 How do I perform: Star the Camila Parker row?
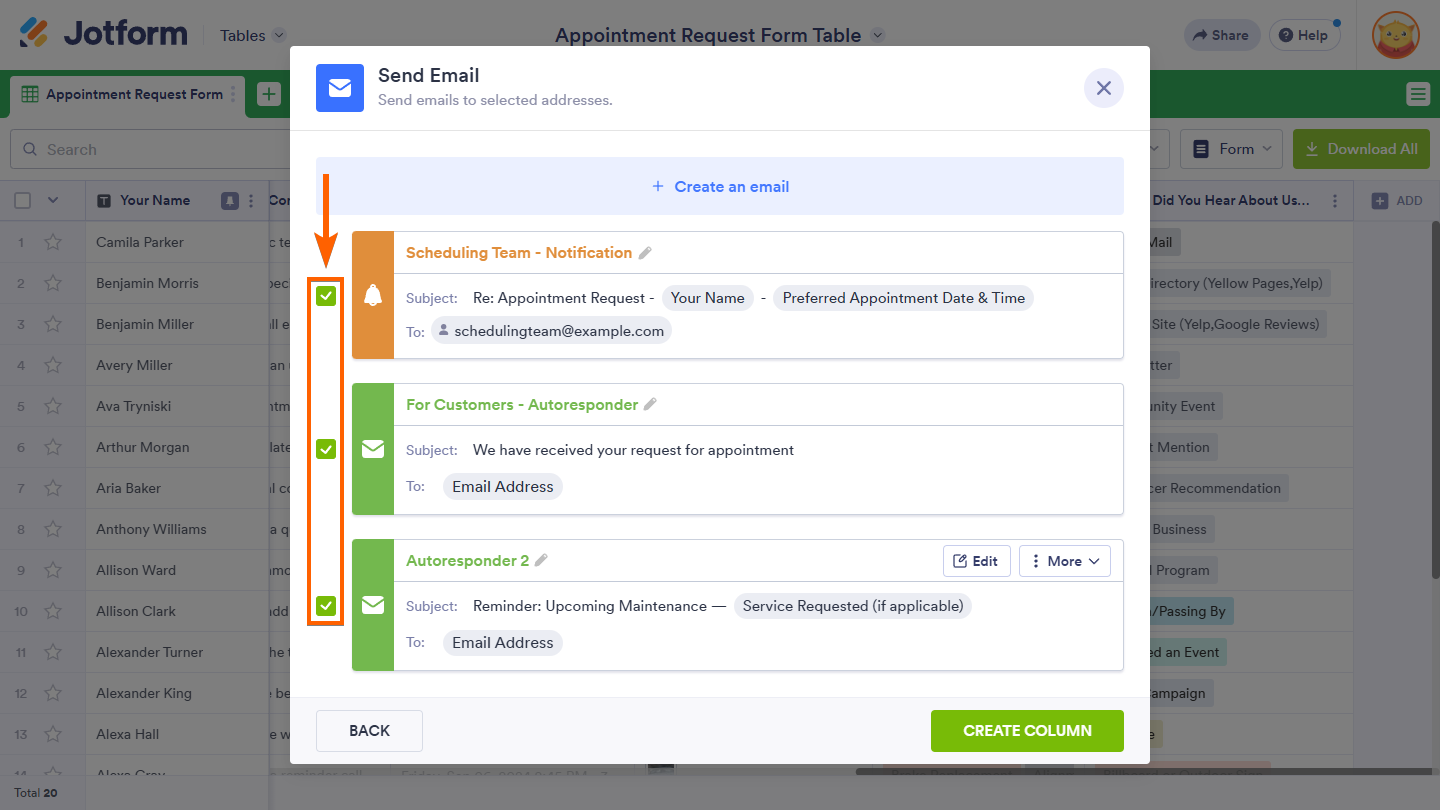[x=53, y=242]
